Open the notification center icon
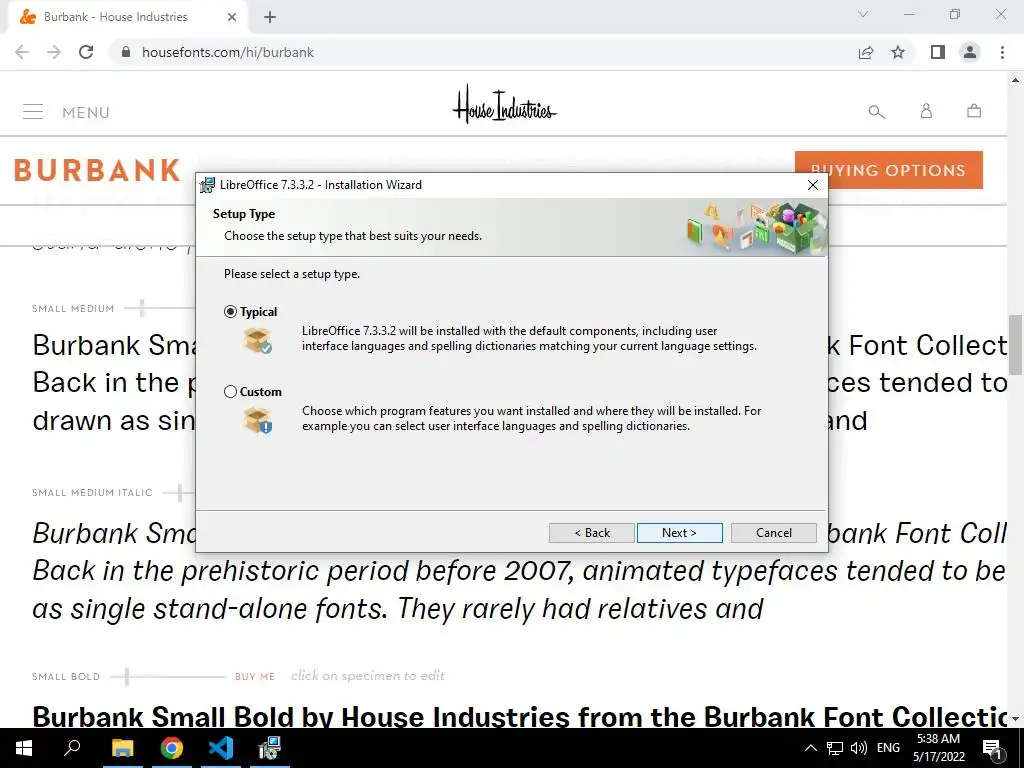Screen dimensions: 1024x768 [992, 748]
